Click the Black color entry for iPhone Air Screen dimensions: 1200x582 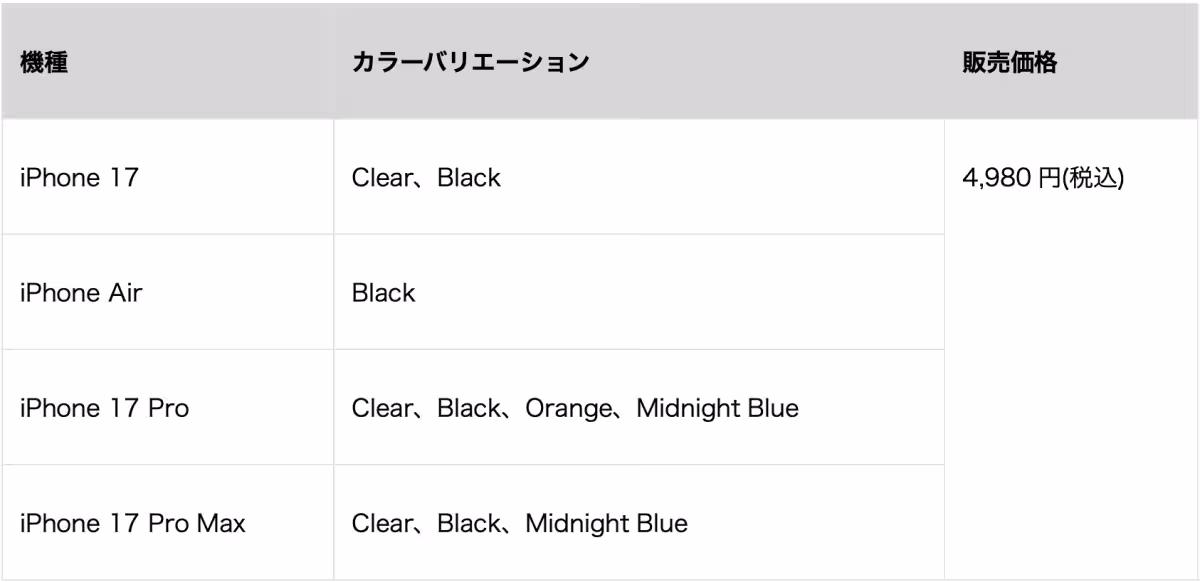(x=383, y=294)
